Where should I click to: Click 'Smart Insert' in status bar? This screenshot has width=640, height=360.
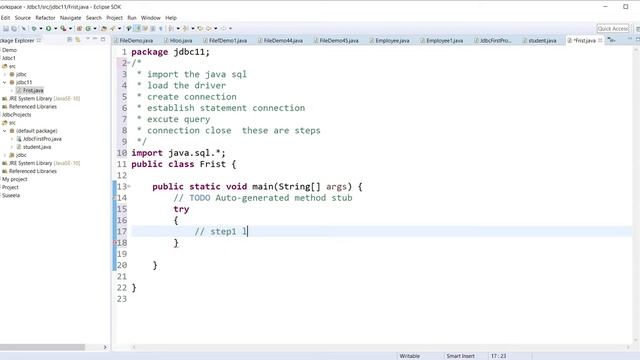point(460,356)
